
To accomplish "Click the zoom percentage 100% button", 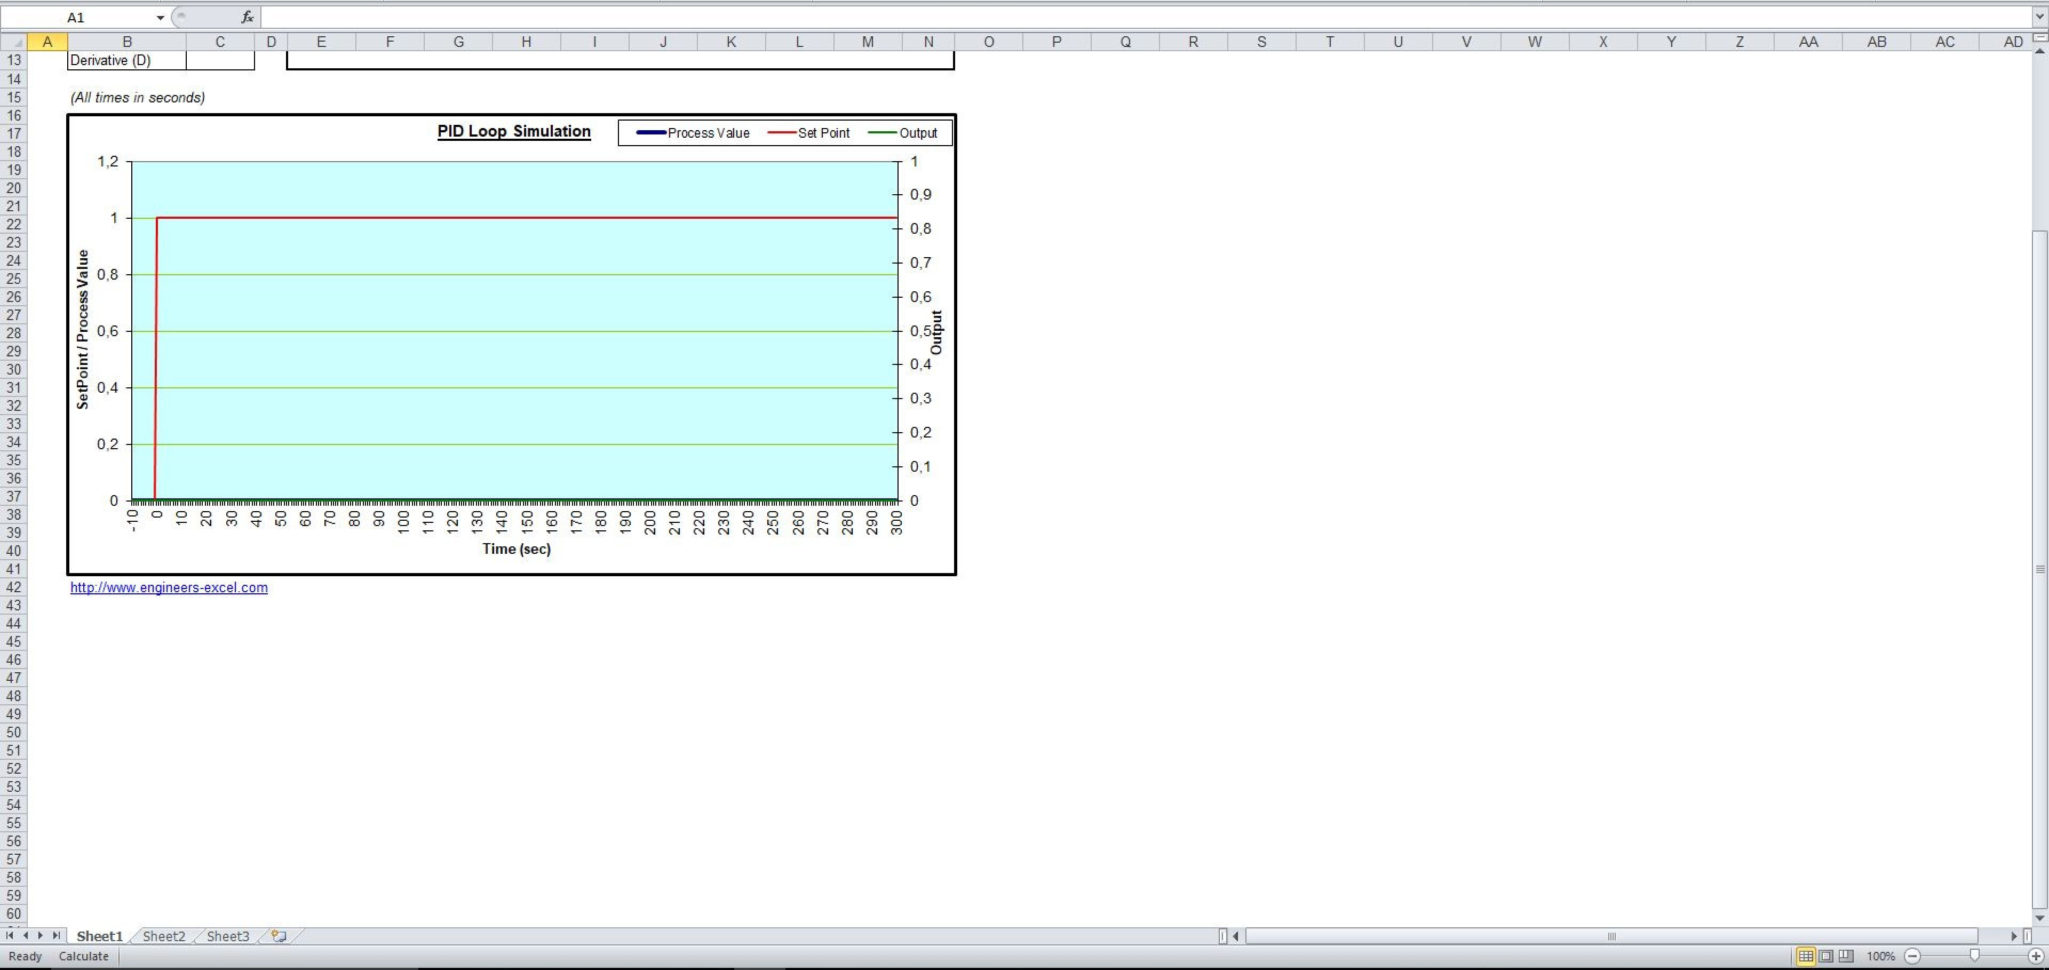I will pyautogui.click(x=1879, y=956).
